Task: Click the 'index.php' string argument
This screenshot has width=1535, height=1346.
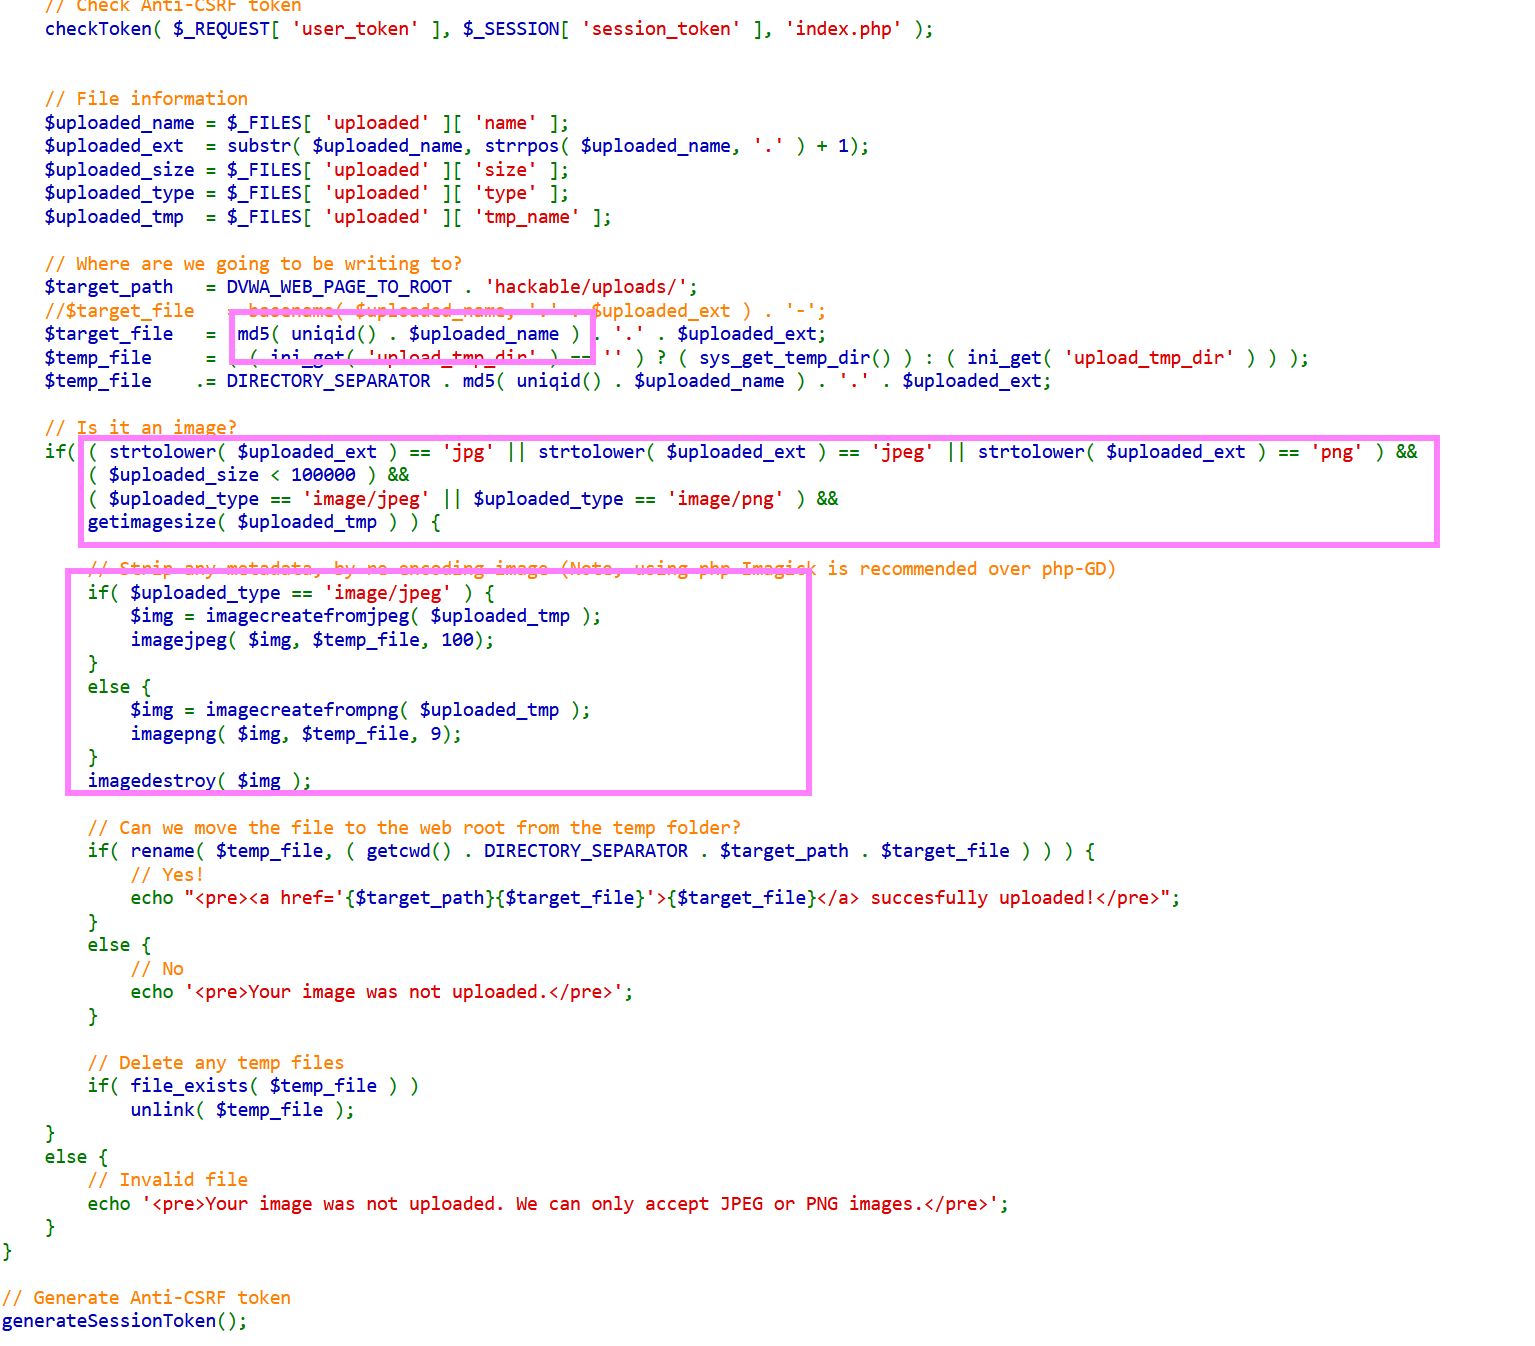Action: [x=843, y=29]
